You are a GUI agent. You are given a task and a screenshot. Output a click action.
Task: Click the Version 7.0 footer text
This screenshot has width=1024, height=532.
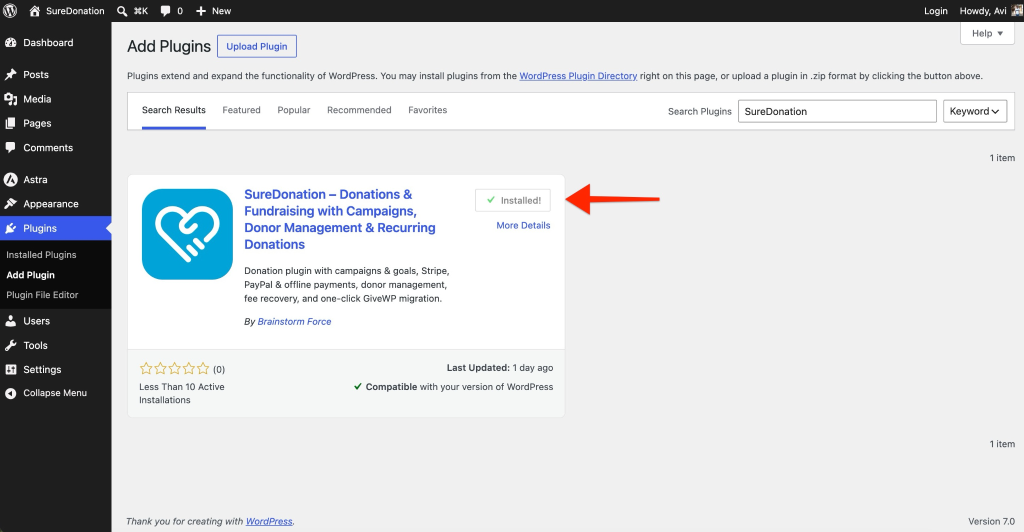pos(991,522)
